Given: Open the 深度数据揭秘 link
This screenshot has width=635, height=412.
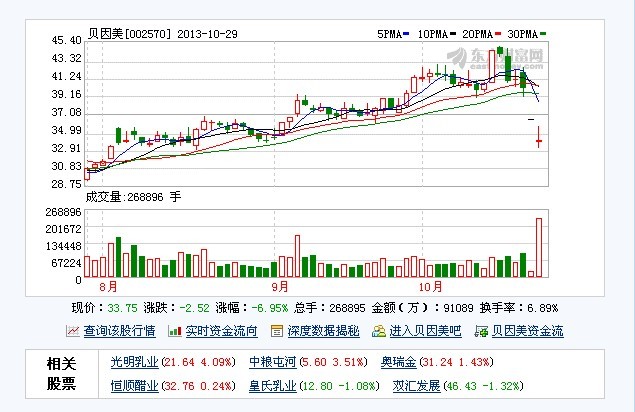Looking at the screenshot, I should tap(324, 331).
